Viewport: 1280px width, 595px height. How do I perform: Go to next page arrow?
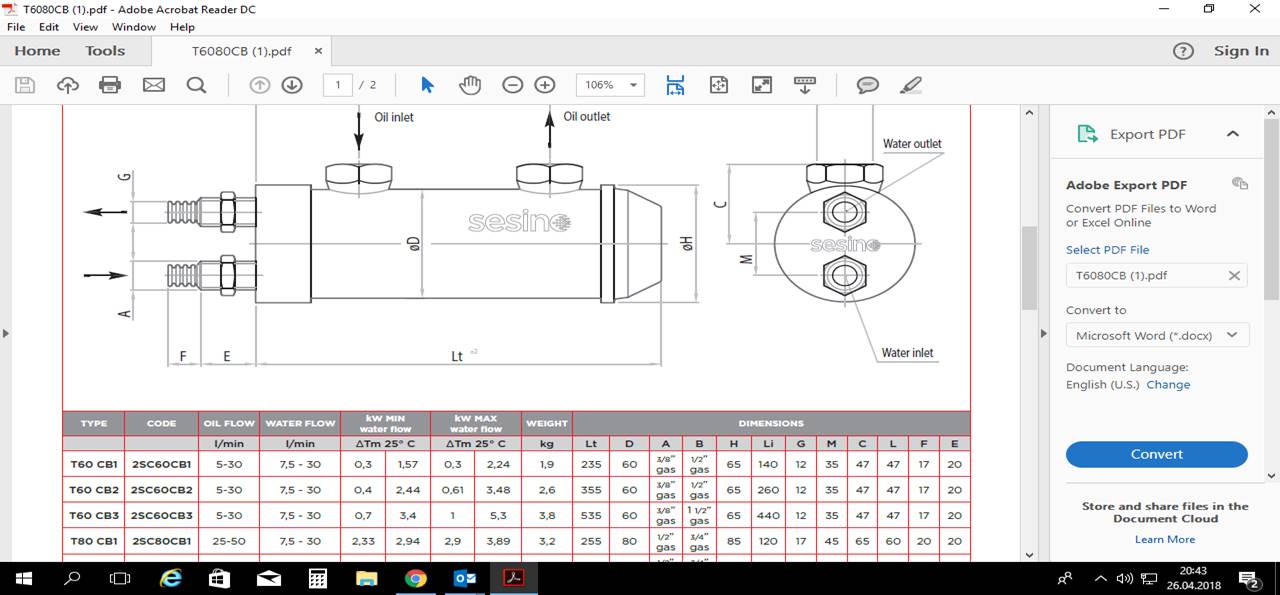click(x=292, y=85)
